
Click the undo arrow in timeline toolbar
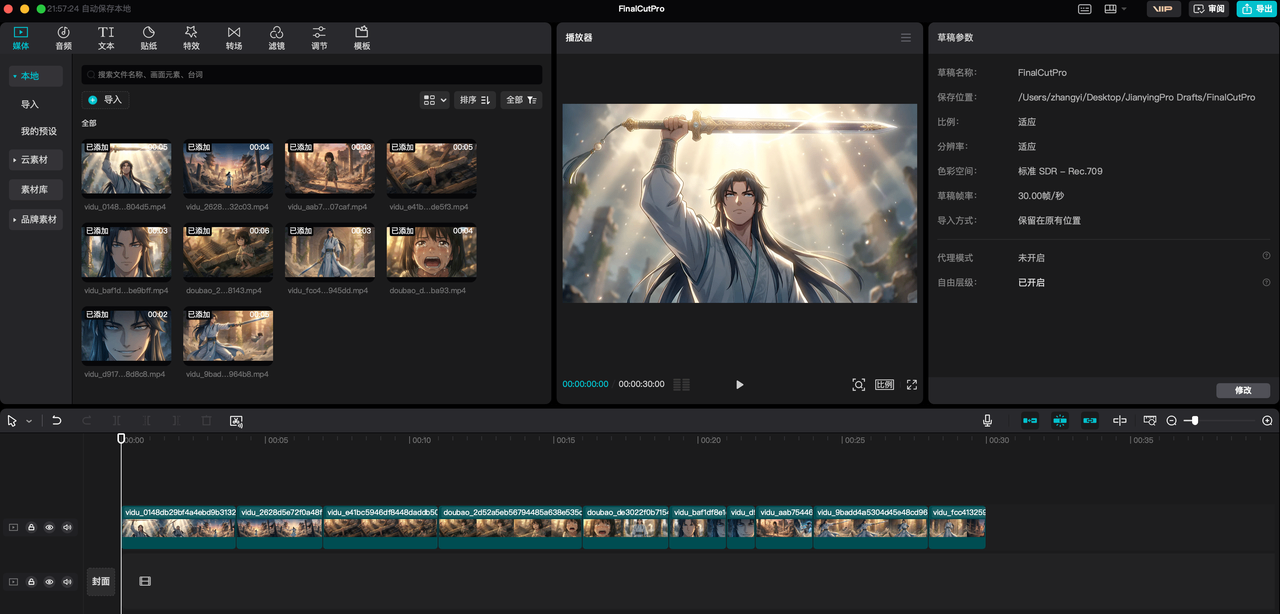(57, 421)
